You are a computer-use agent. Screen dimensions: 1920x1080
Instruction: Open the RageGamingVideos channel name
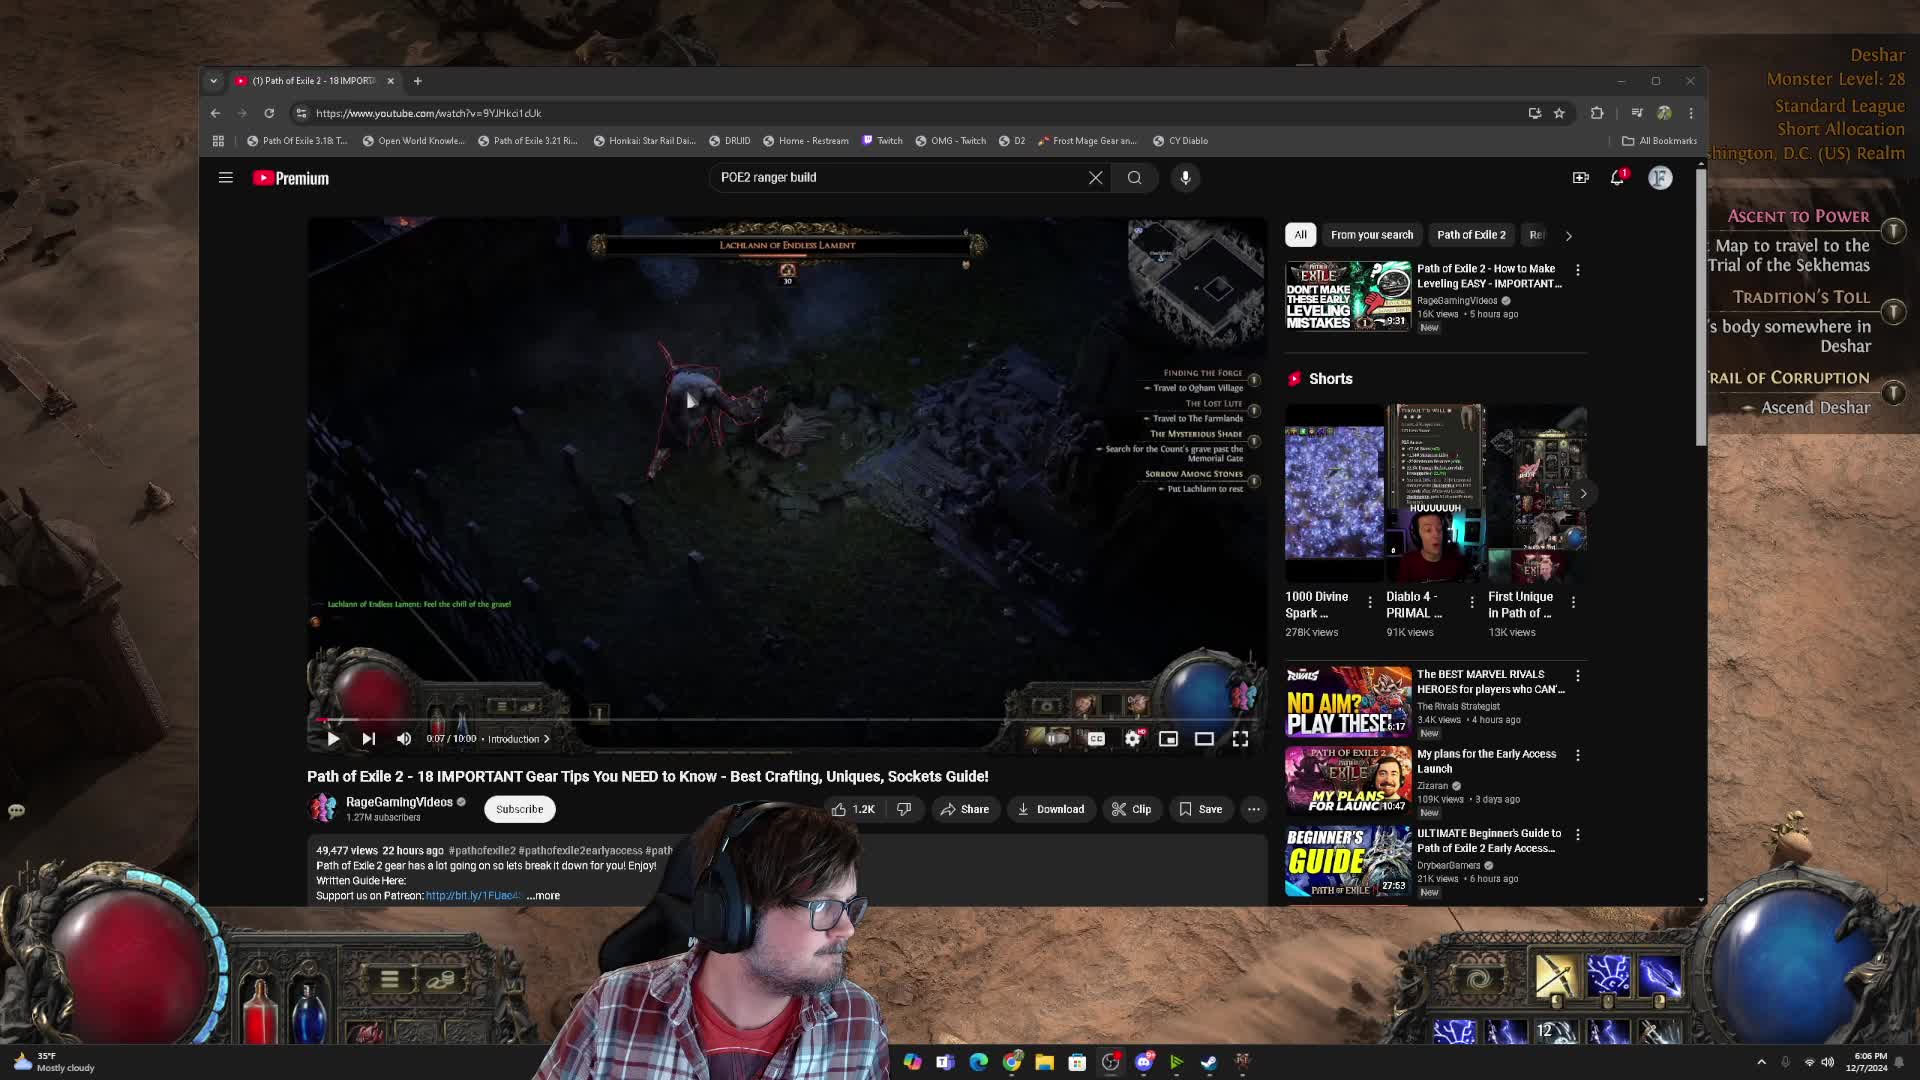[399, 802]
